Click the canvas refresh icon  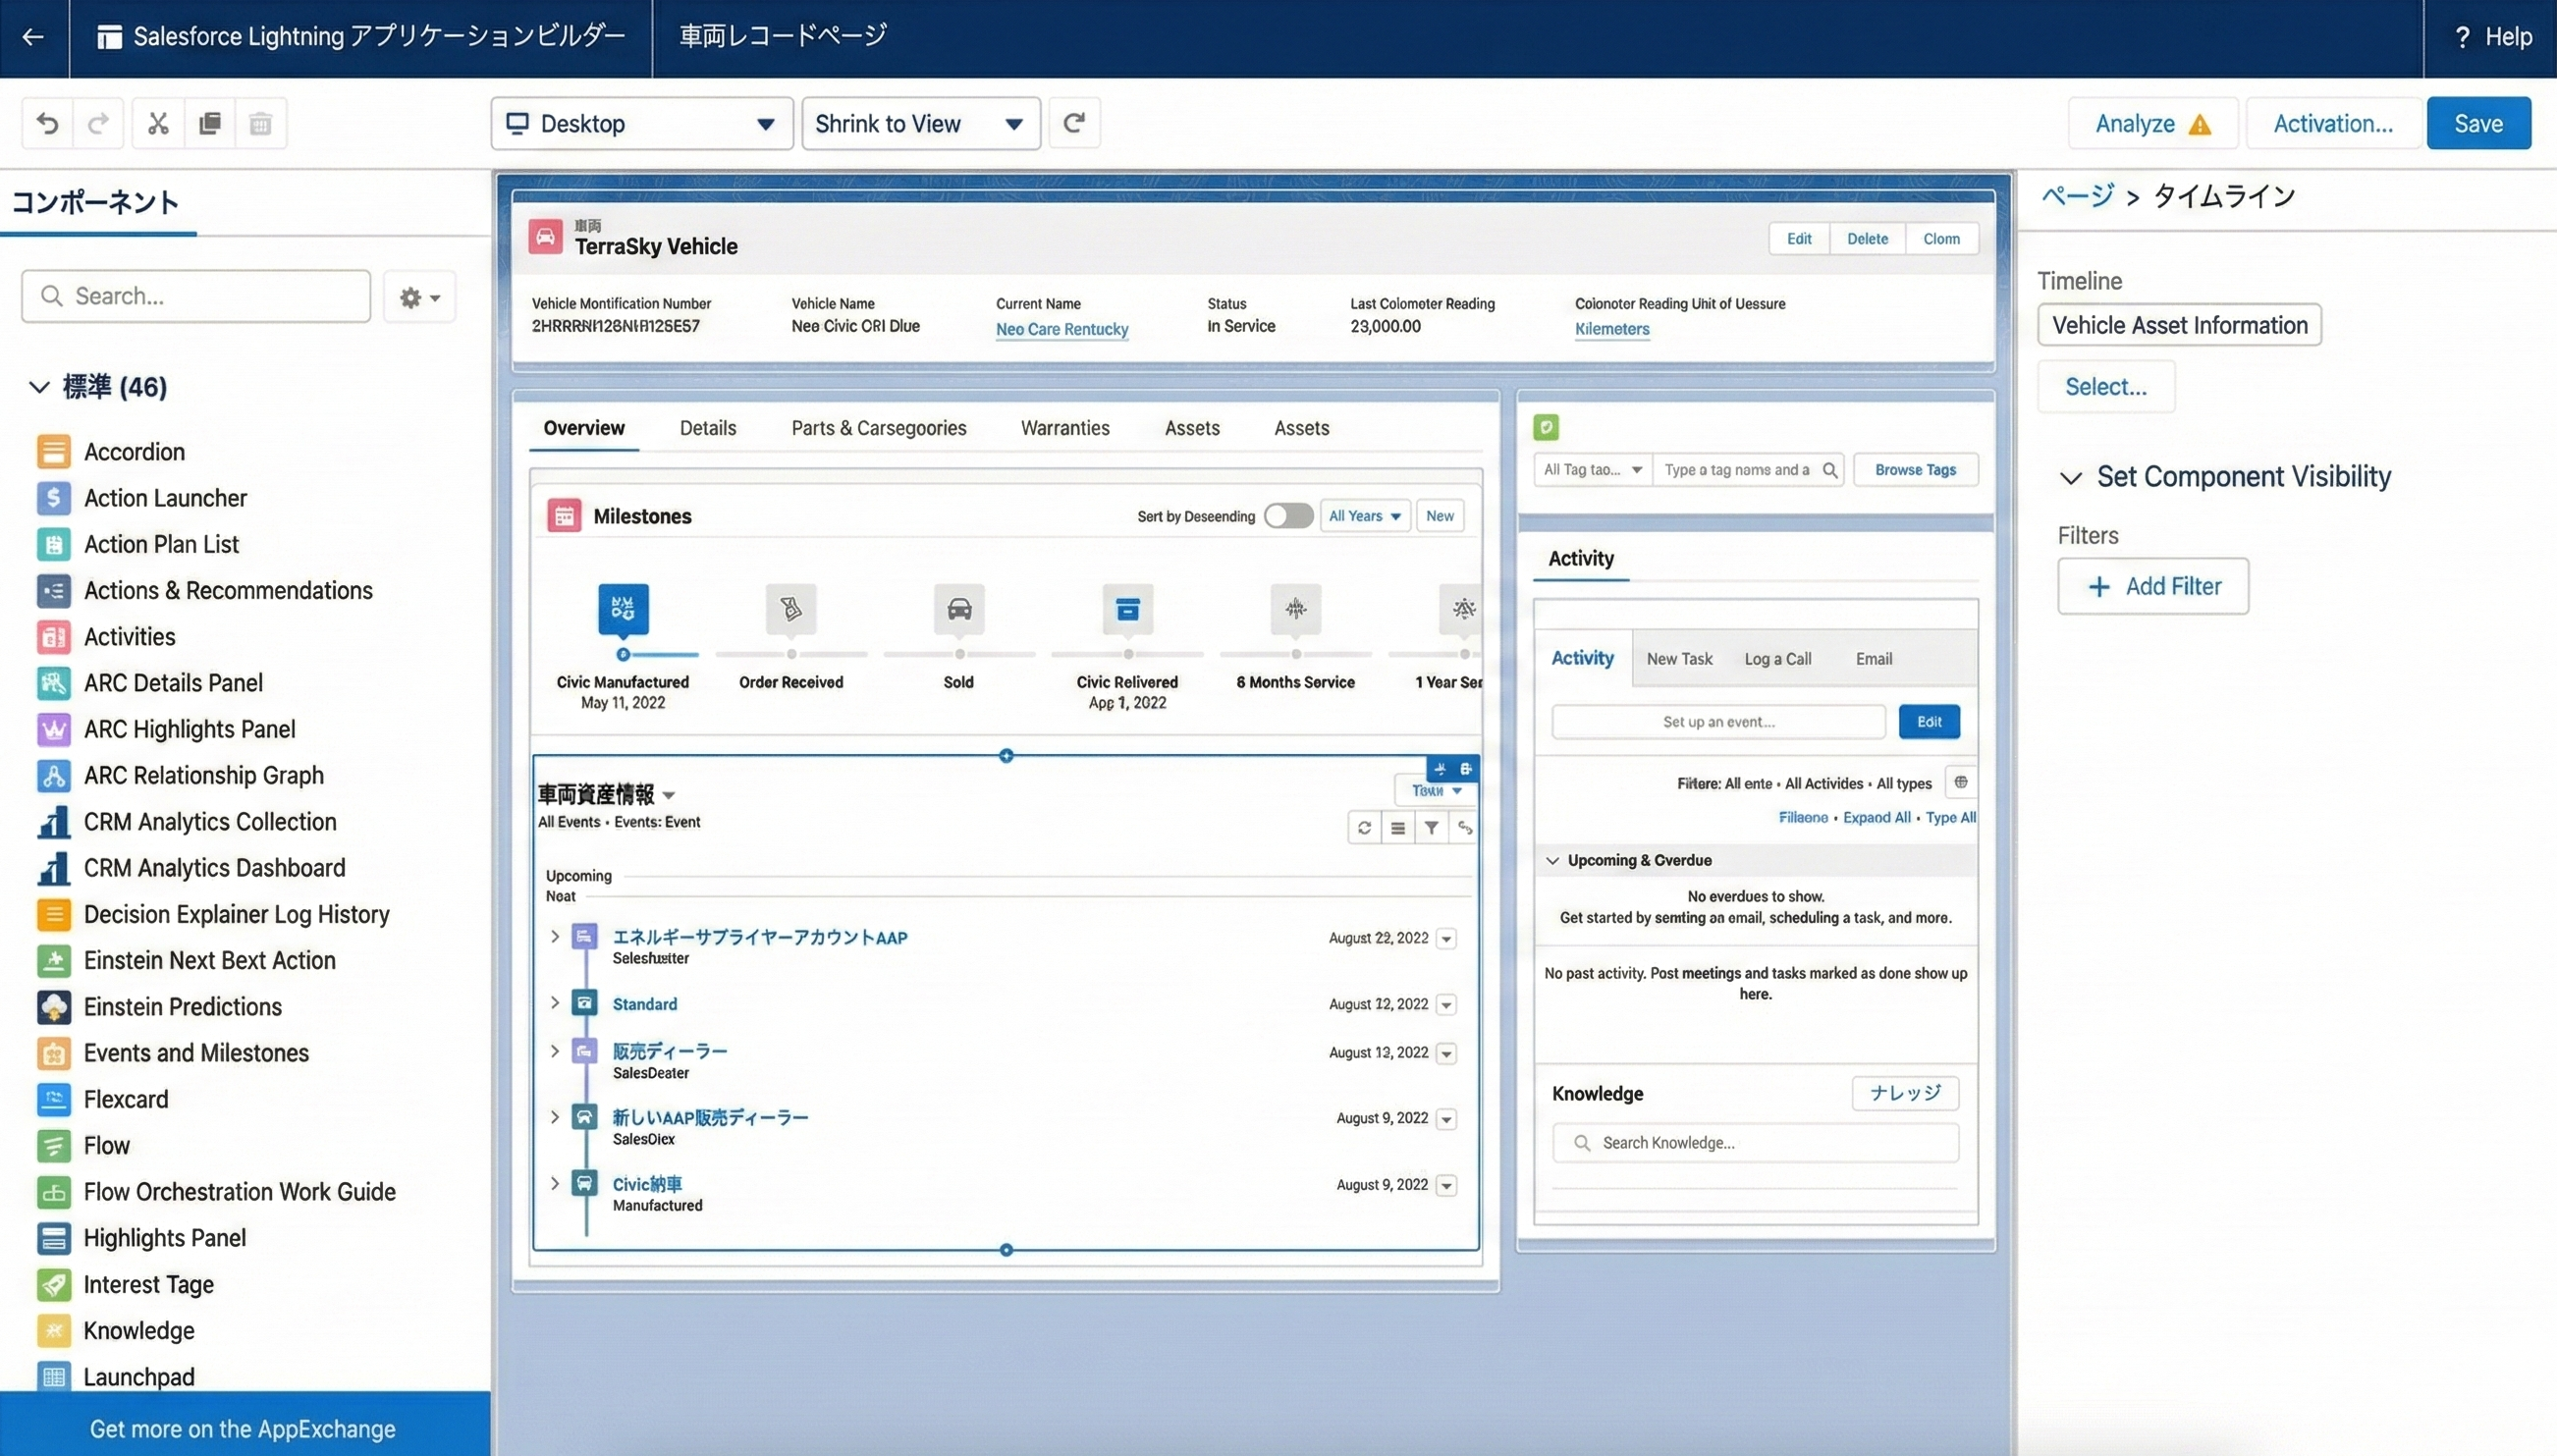click(1074, 123)
